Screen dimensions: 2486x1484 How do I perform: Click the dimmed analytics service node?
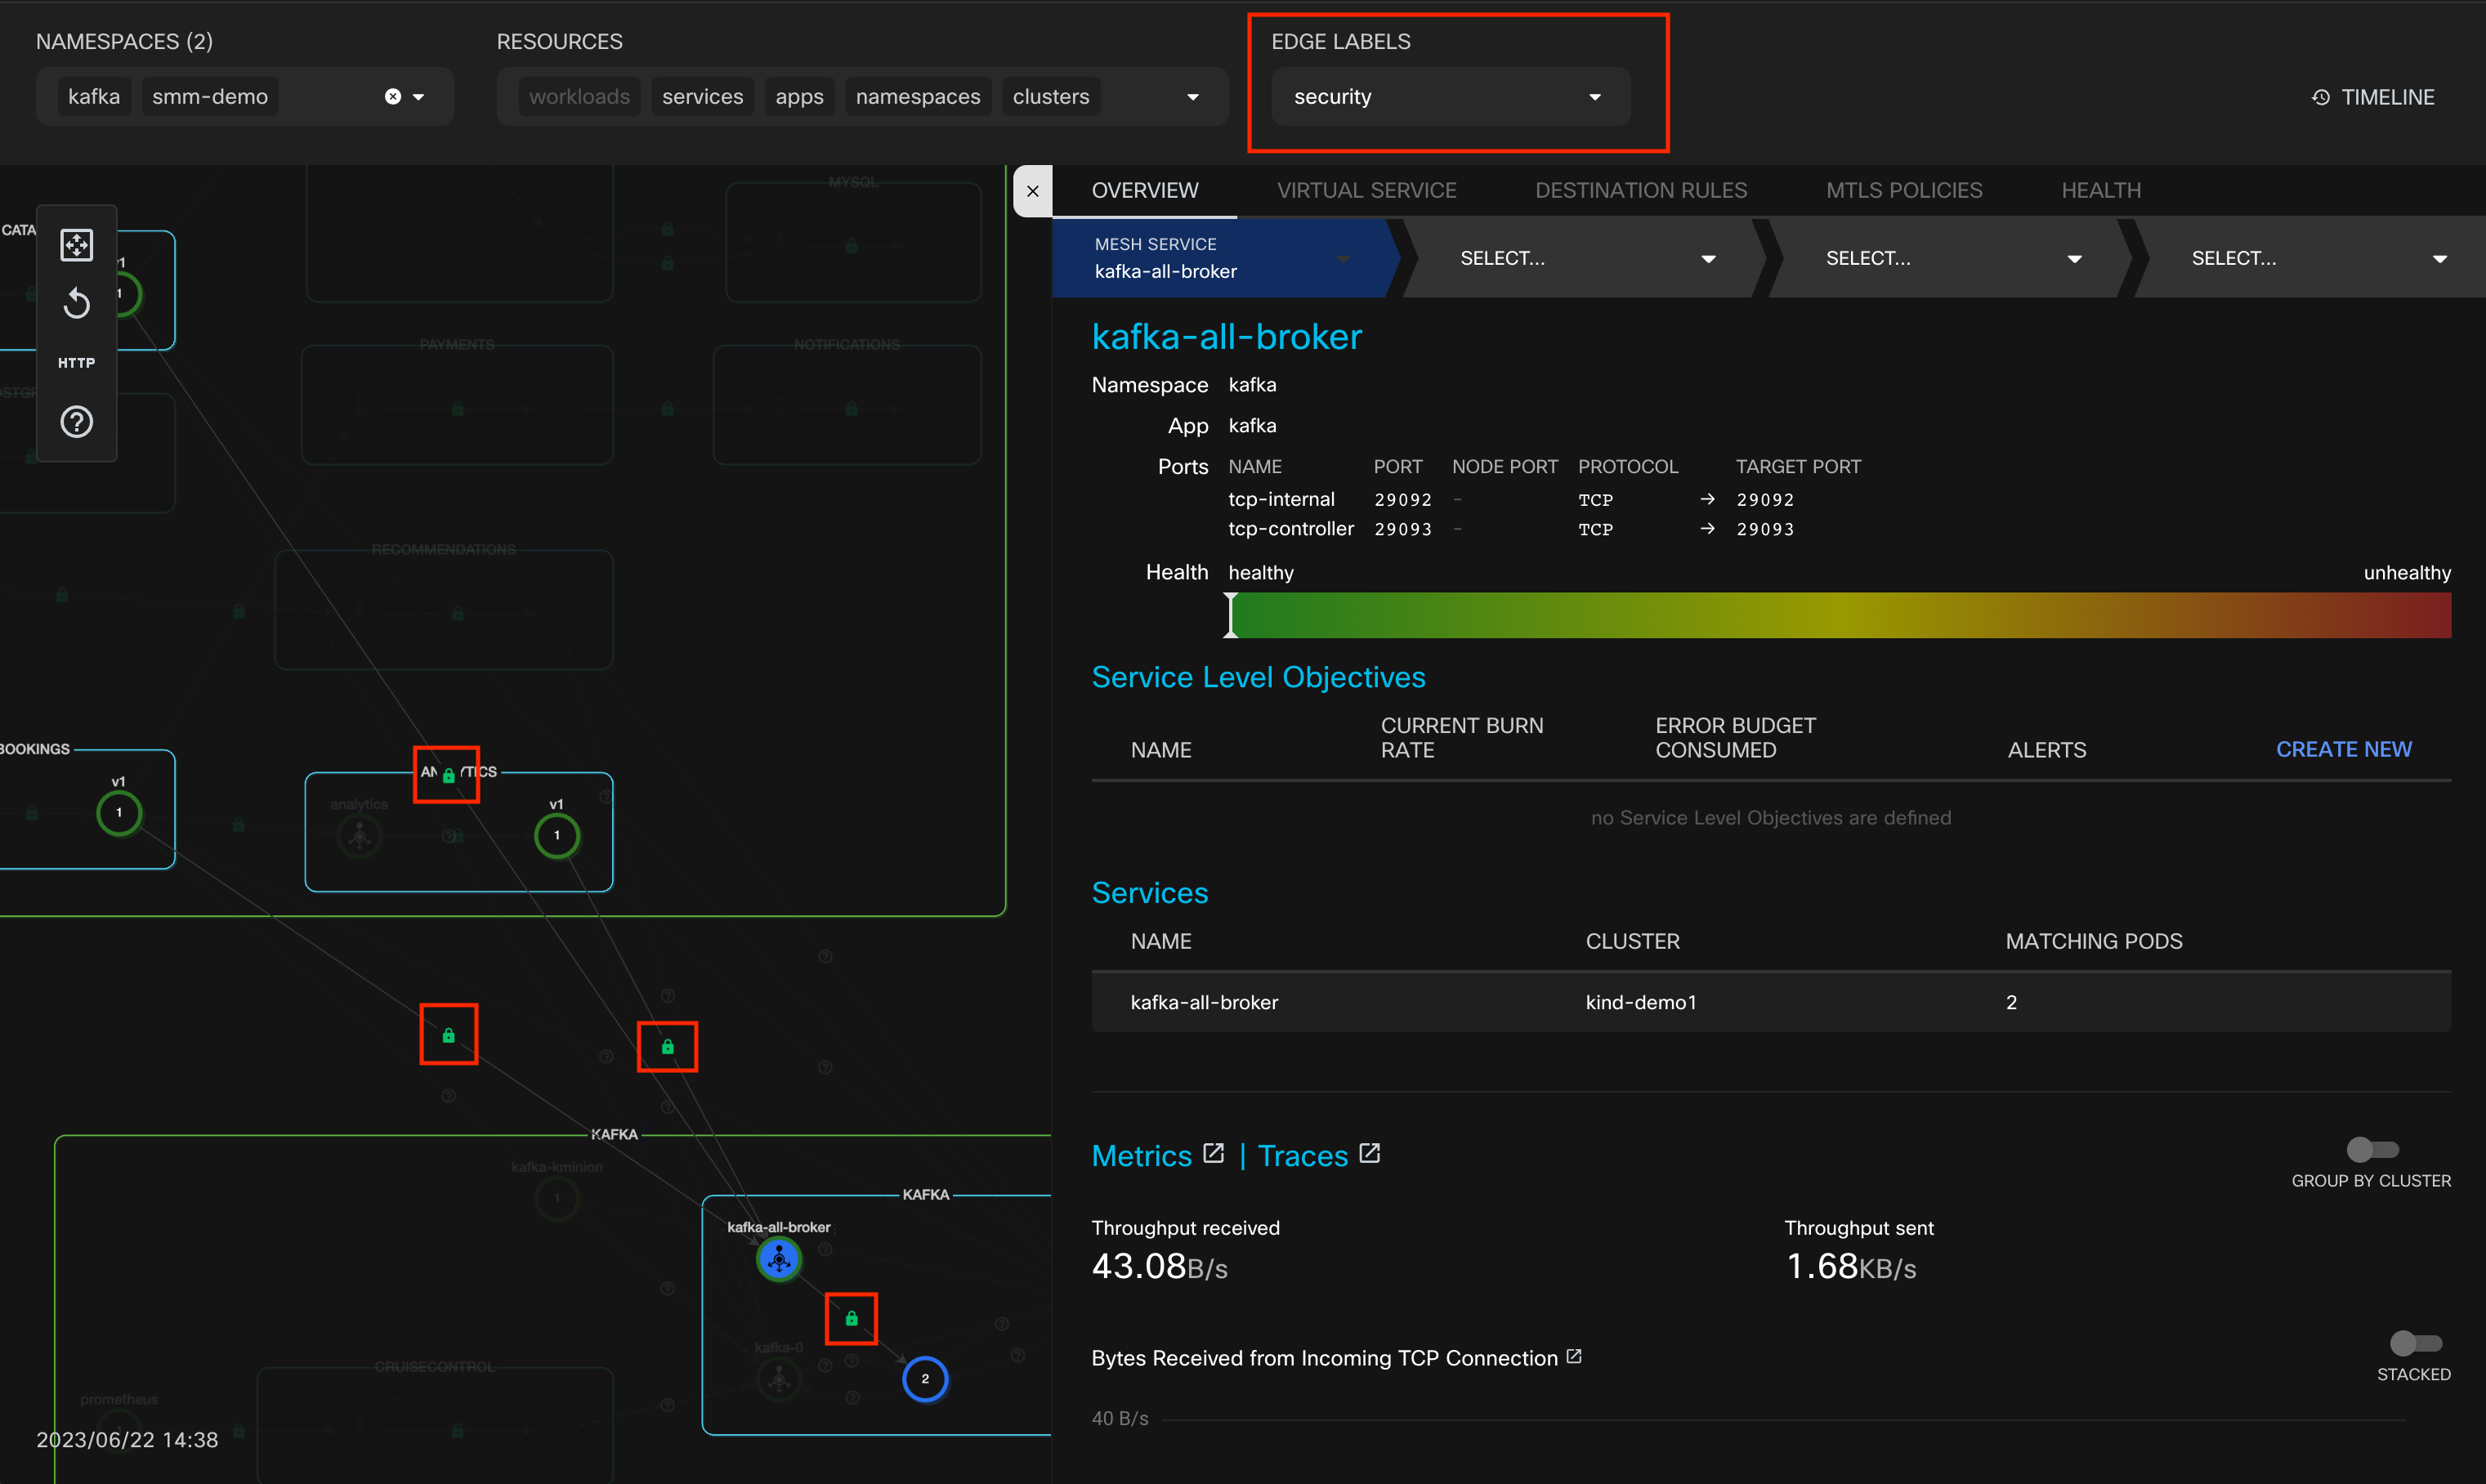(x=360, y=836)
